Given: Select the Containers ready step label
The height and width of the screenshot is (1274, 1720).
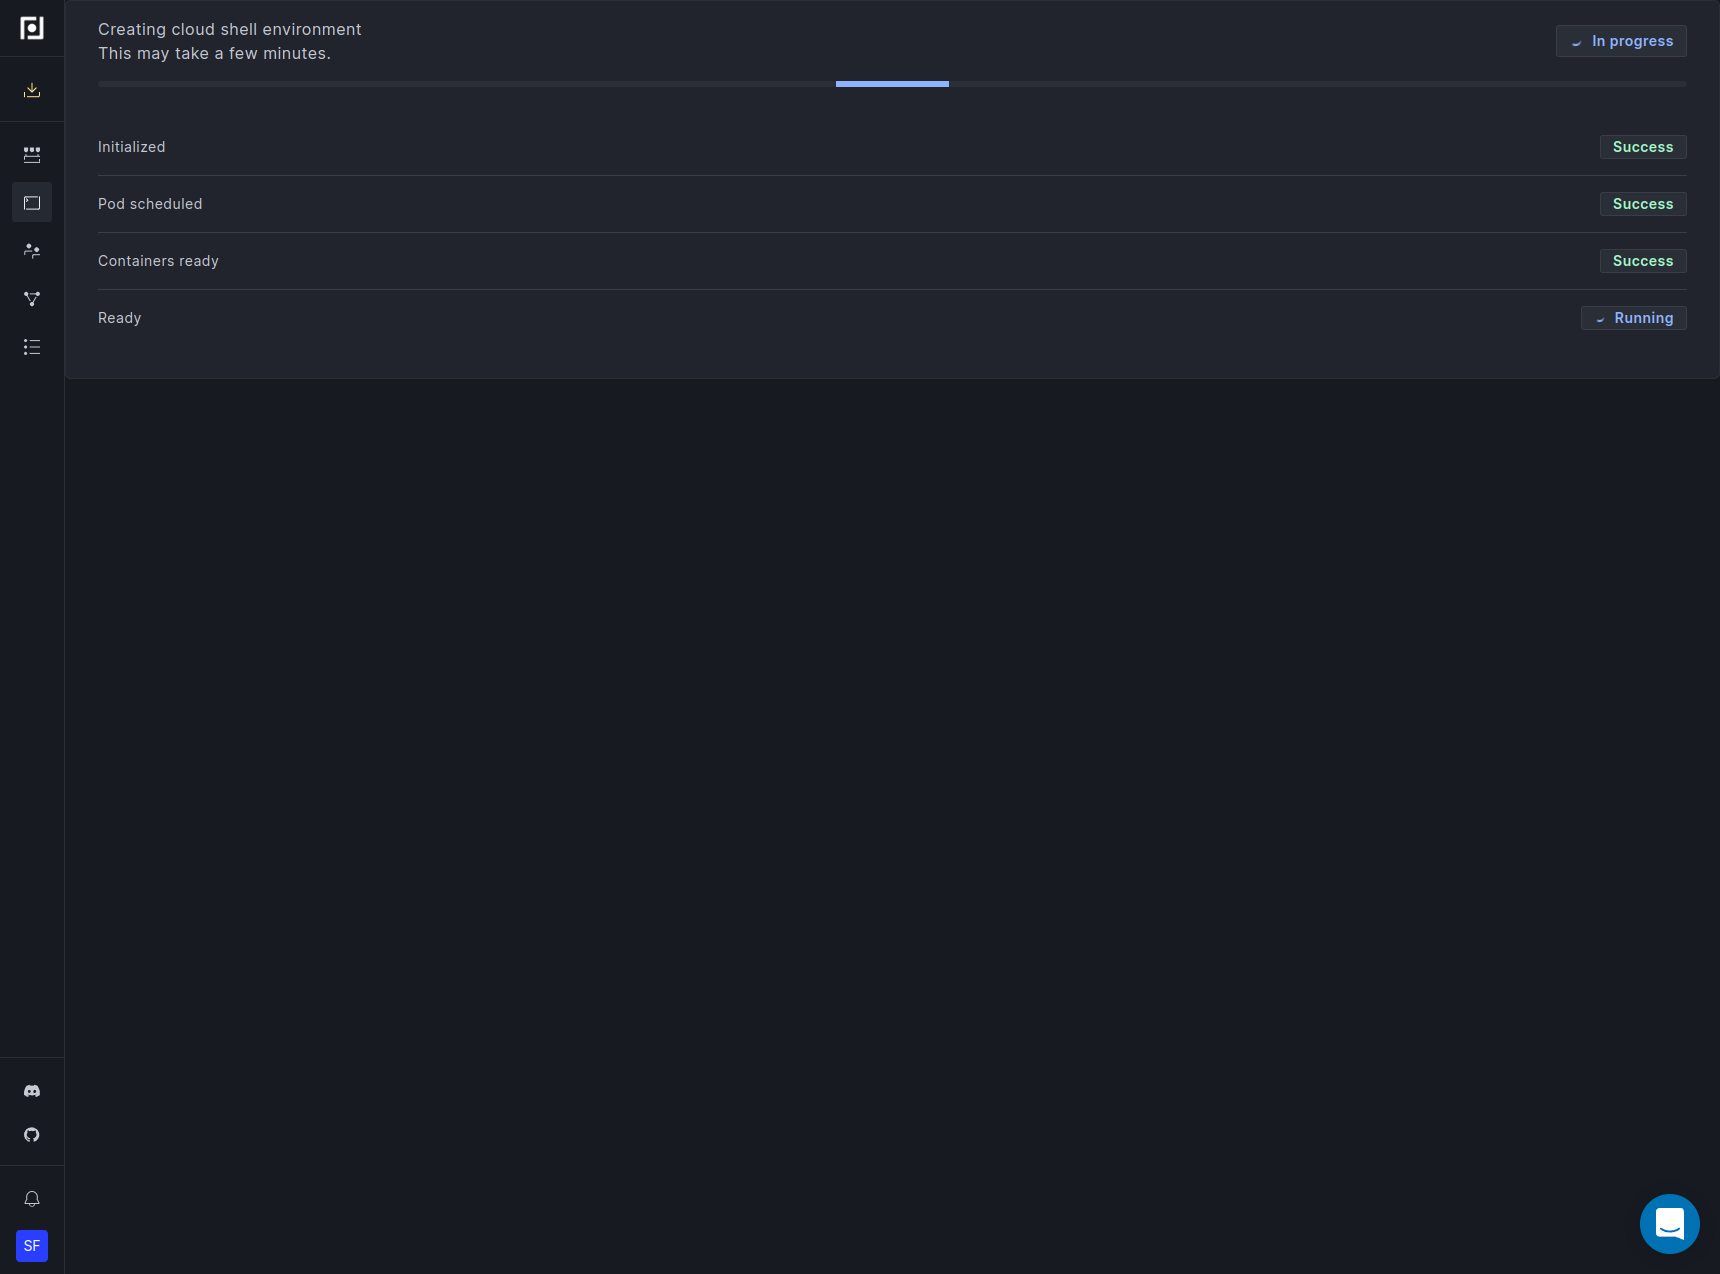Looking at the screenshot, I should click(x=158, y=261).
